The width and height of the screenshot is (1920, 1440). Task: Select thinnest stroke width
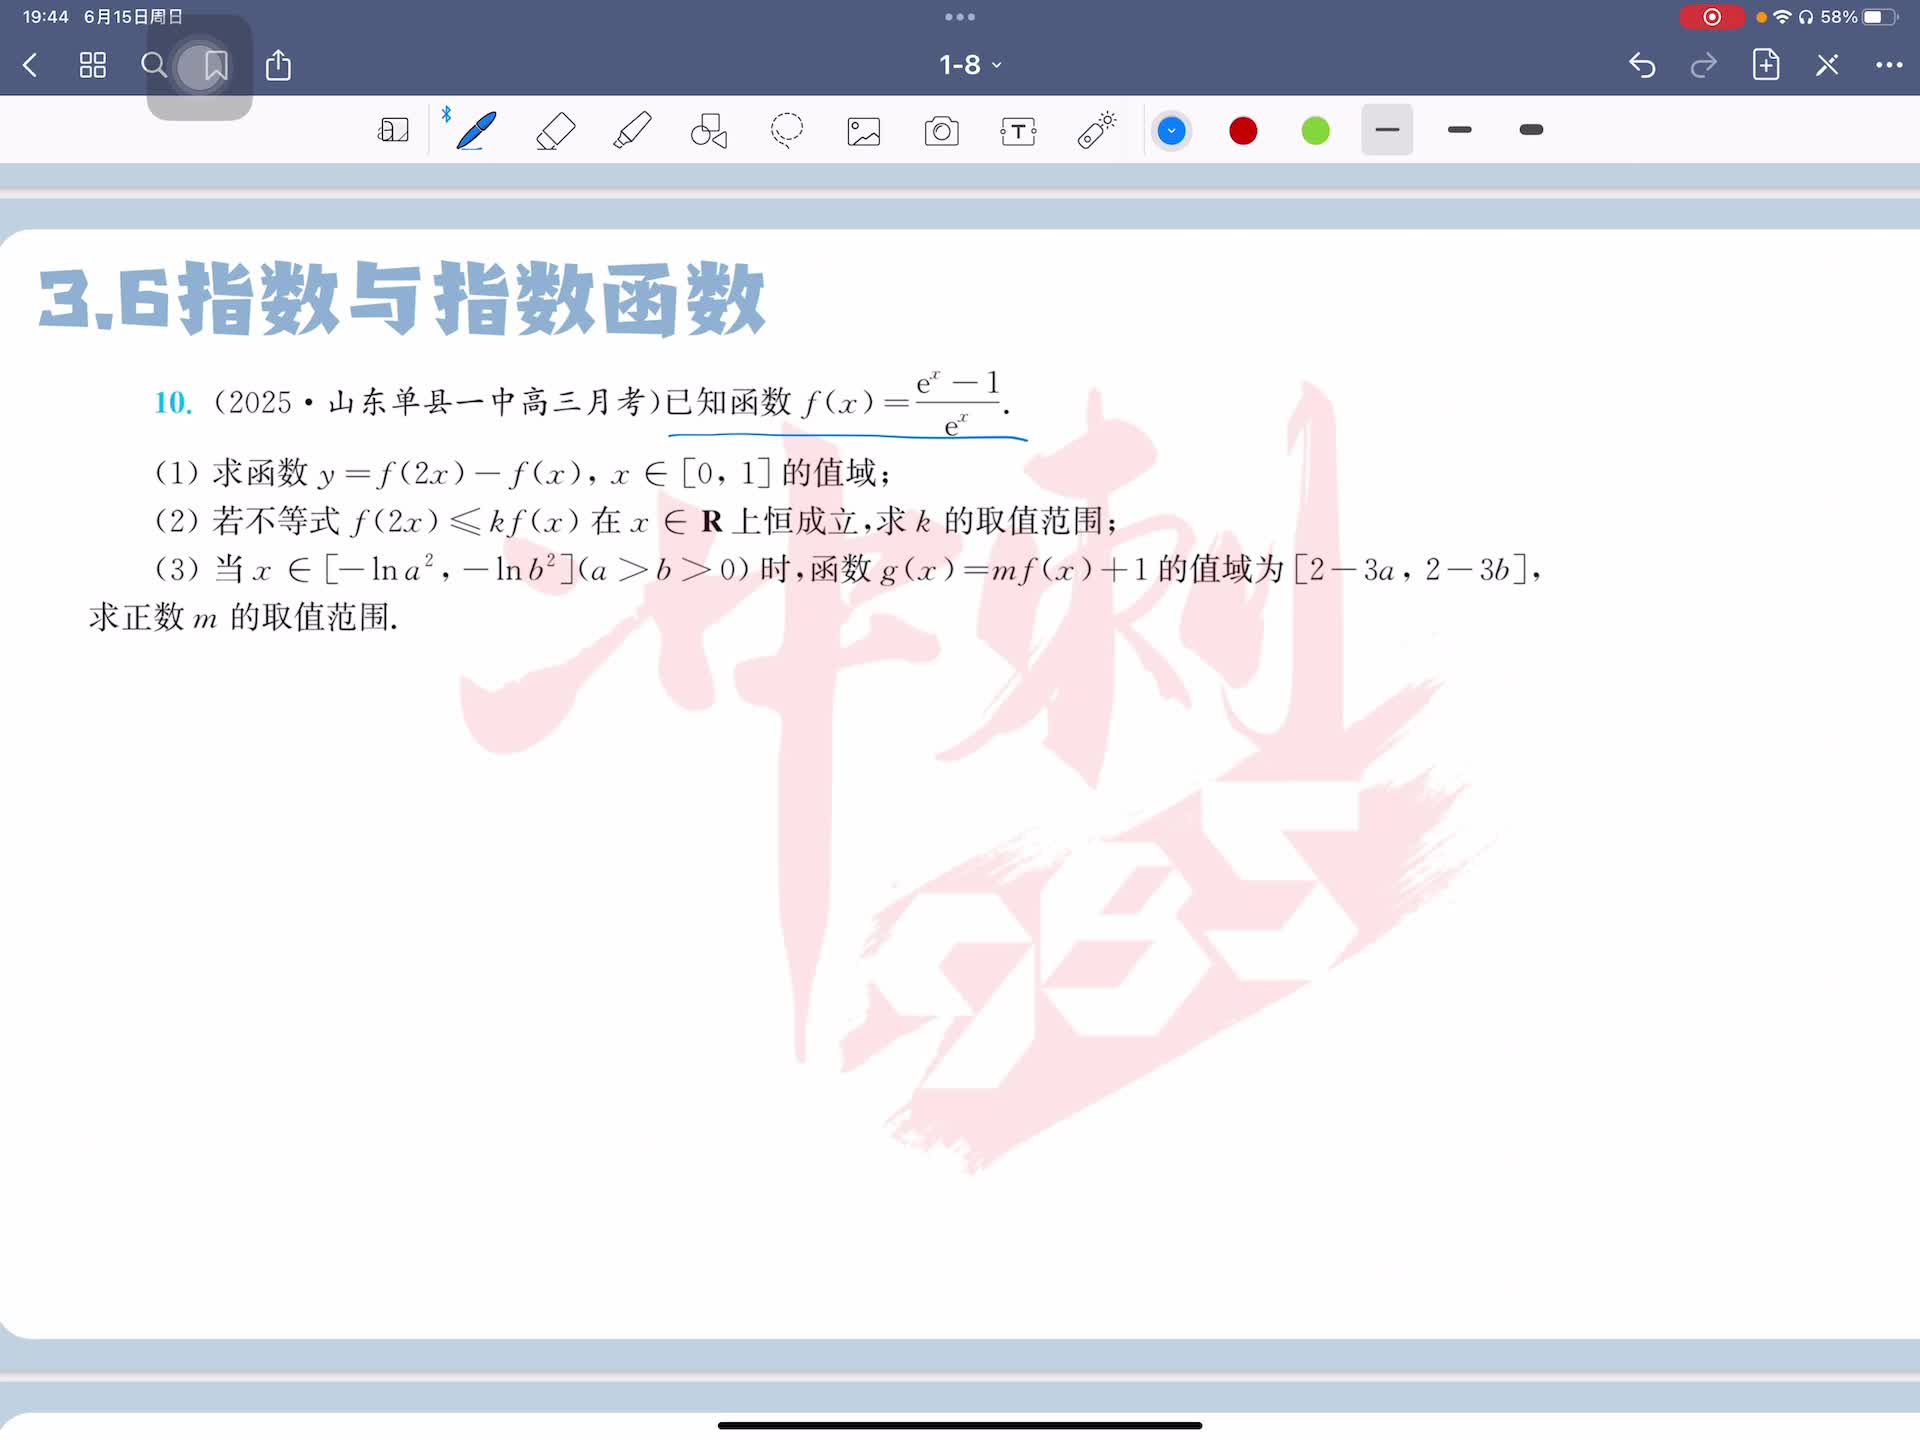pos(1387,130)
